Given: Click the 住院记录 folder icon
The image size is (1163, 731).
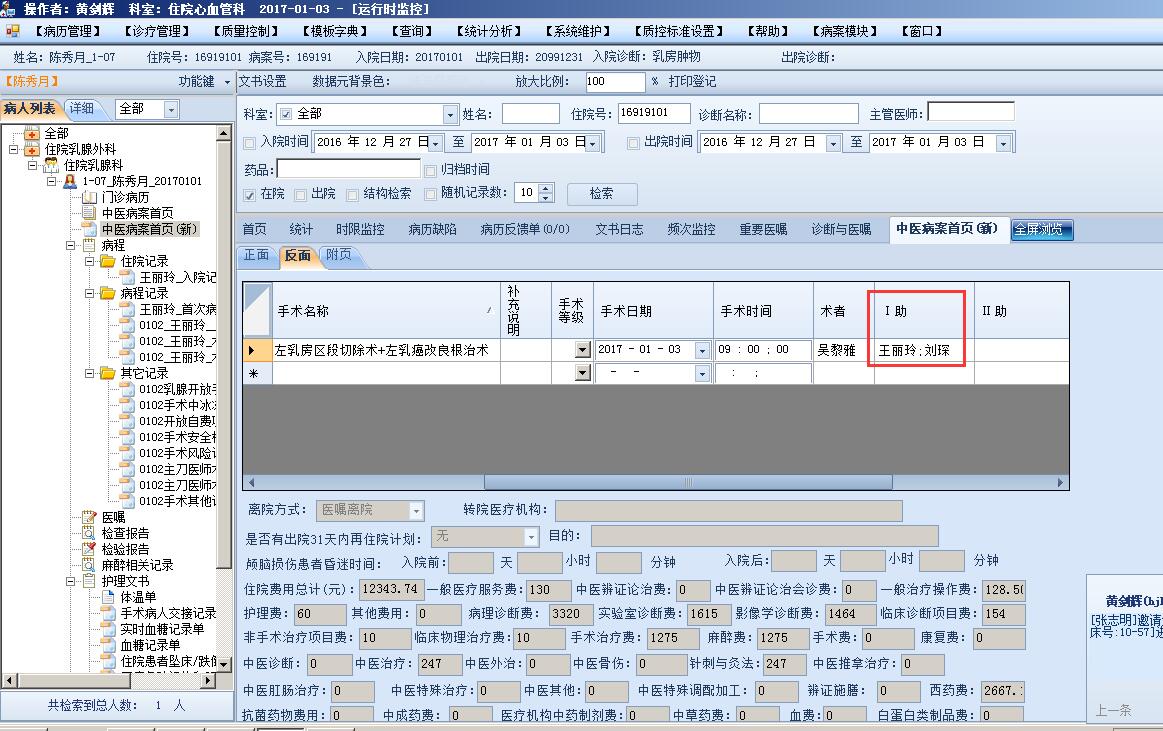Looking at the screenshot, I should (108, 261).
